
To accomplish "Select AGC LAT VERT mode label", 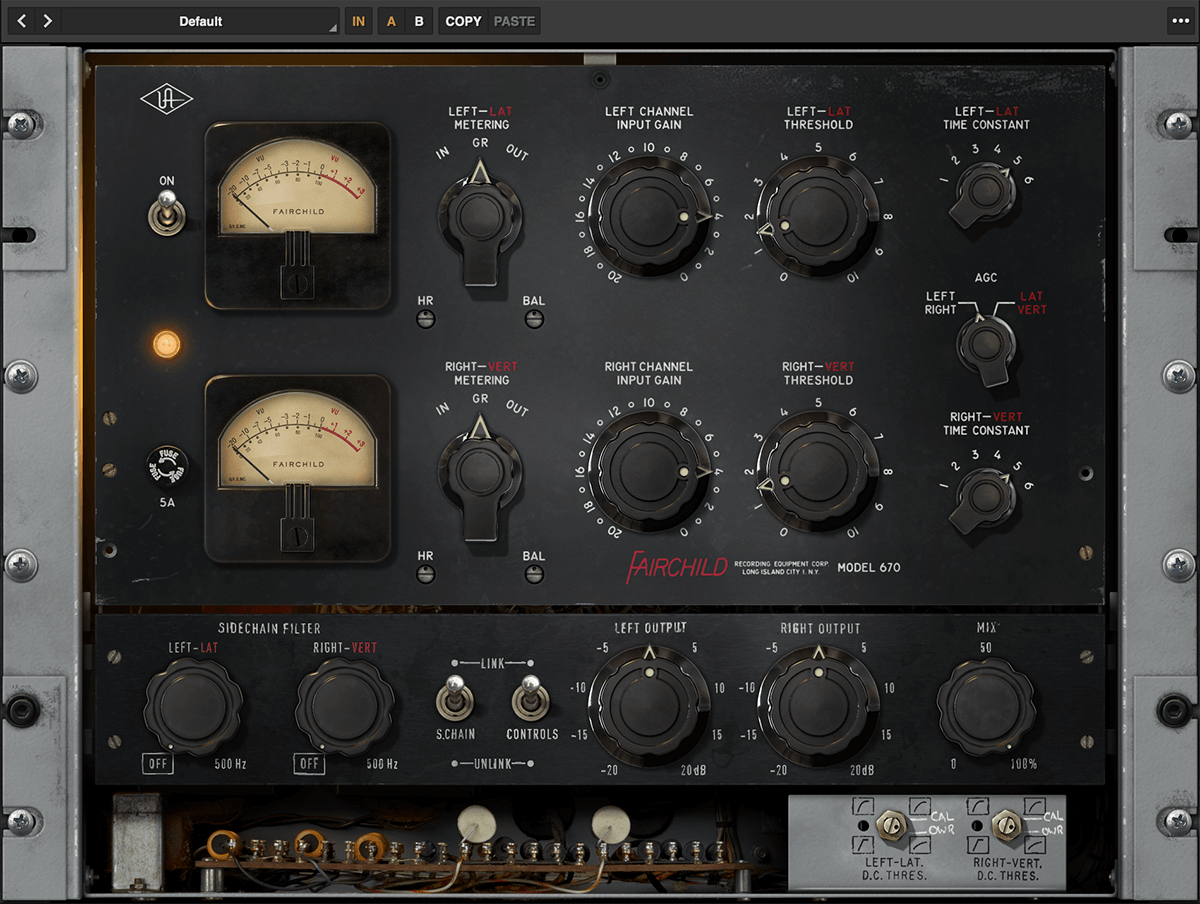I will click(x=1033, y=303).
